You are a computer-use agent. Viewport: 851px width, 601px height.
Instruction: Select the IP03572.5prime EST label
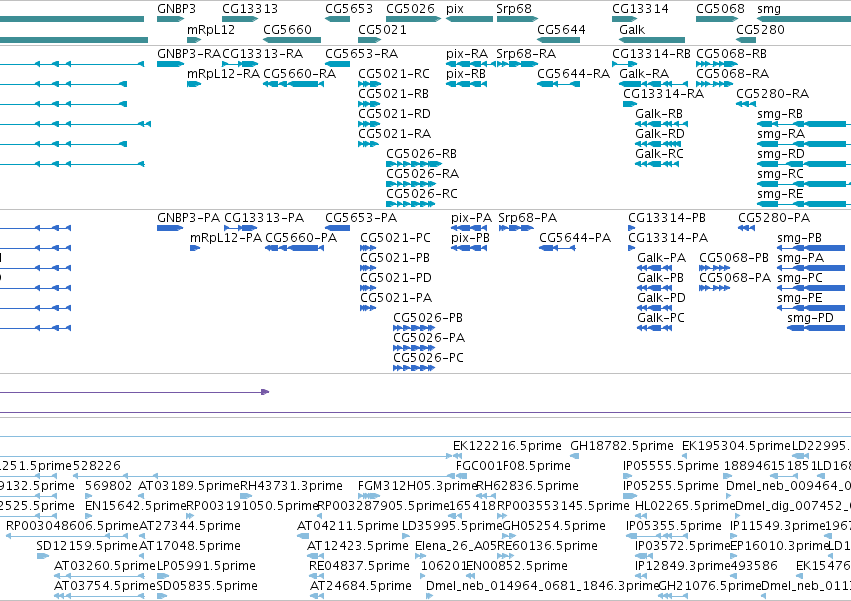click(683, 546)
